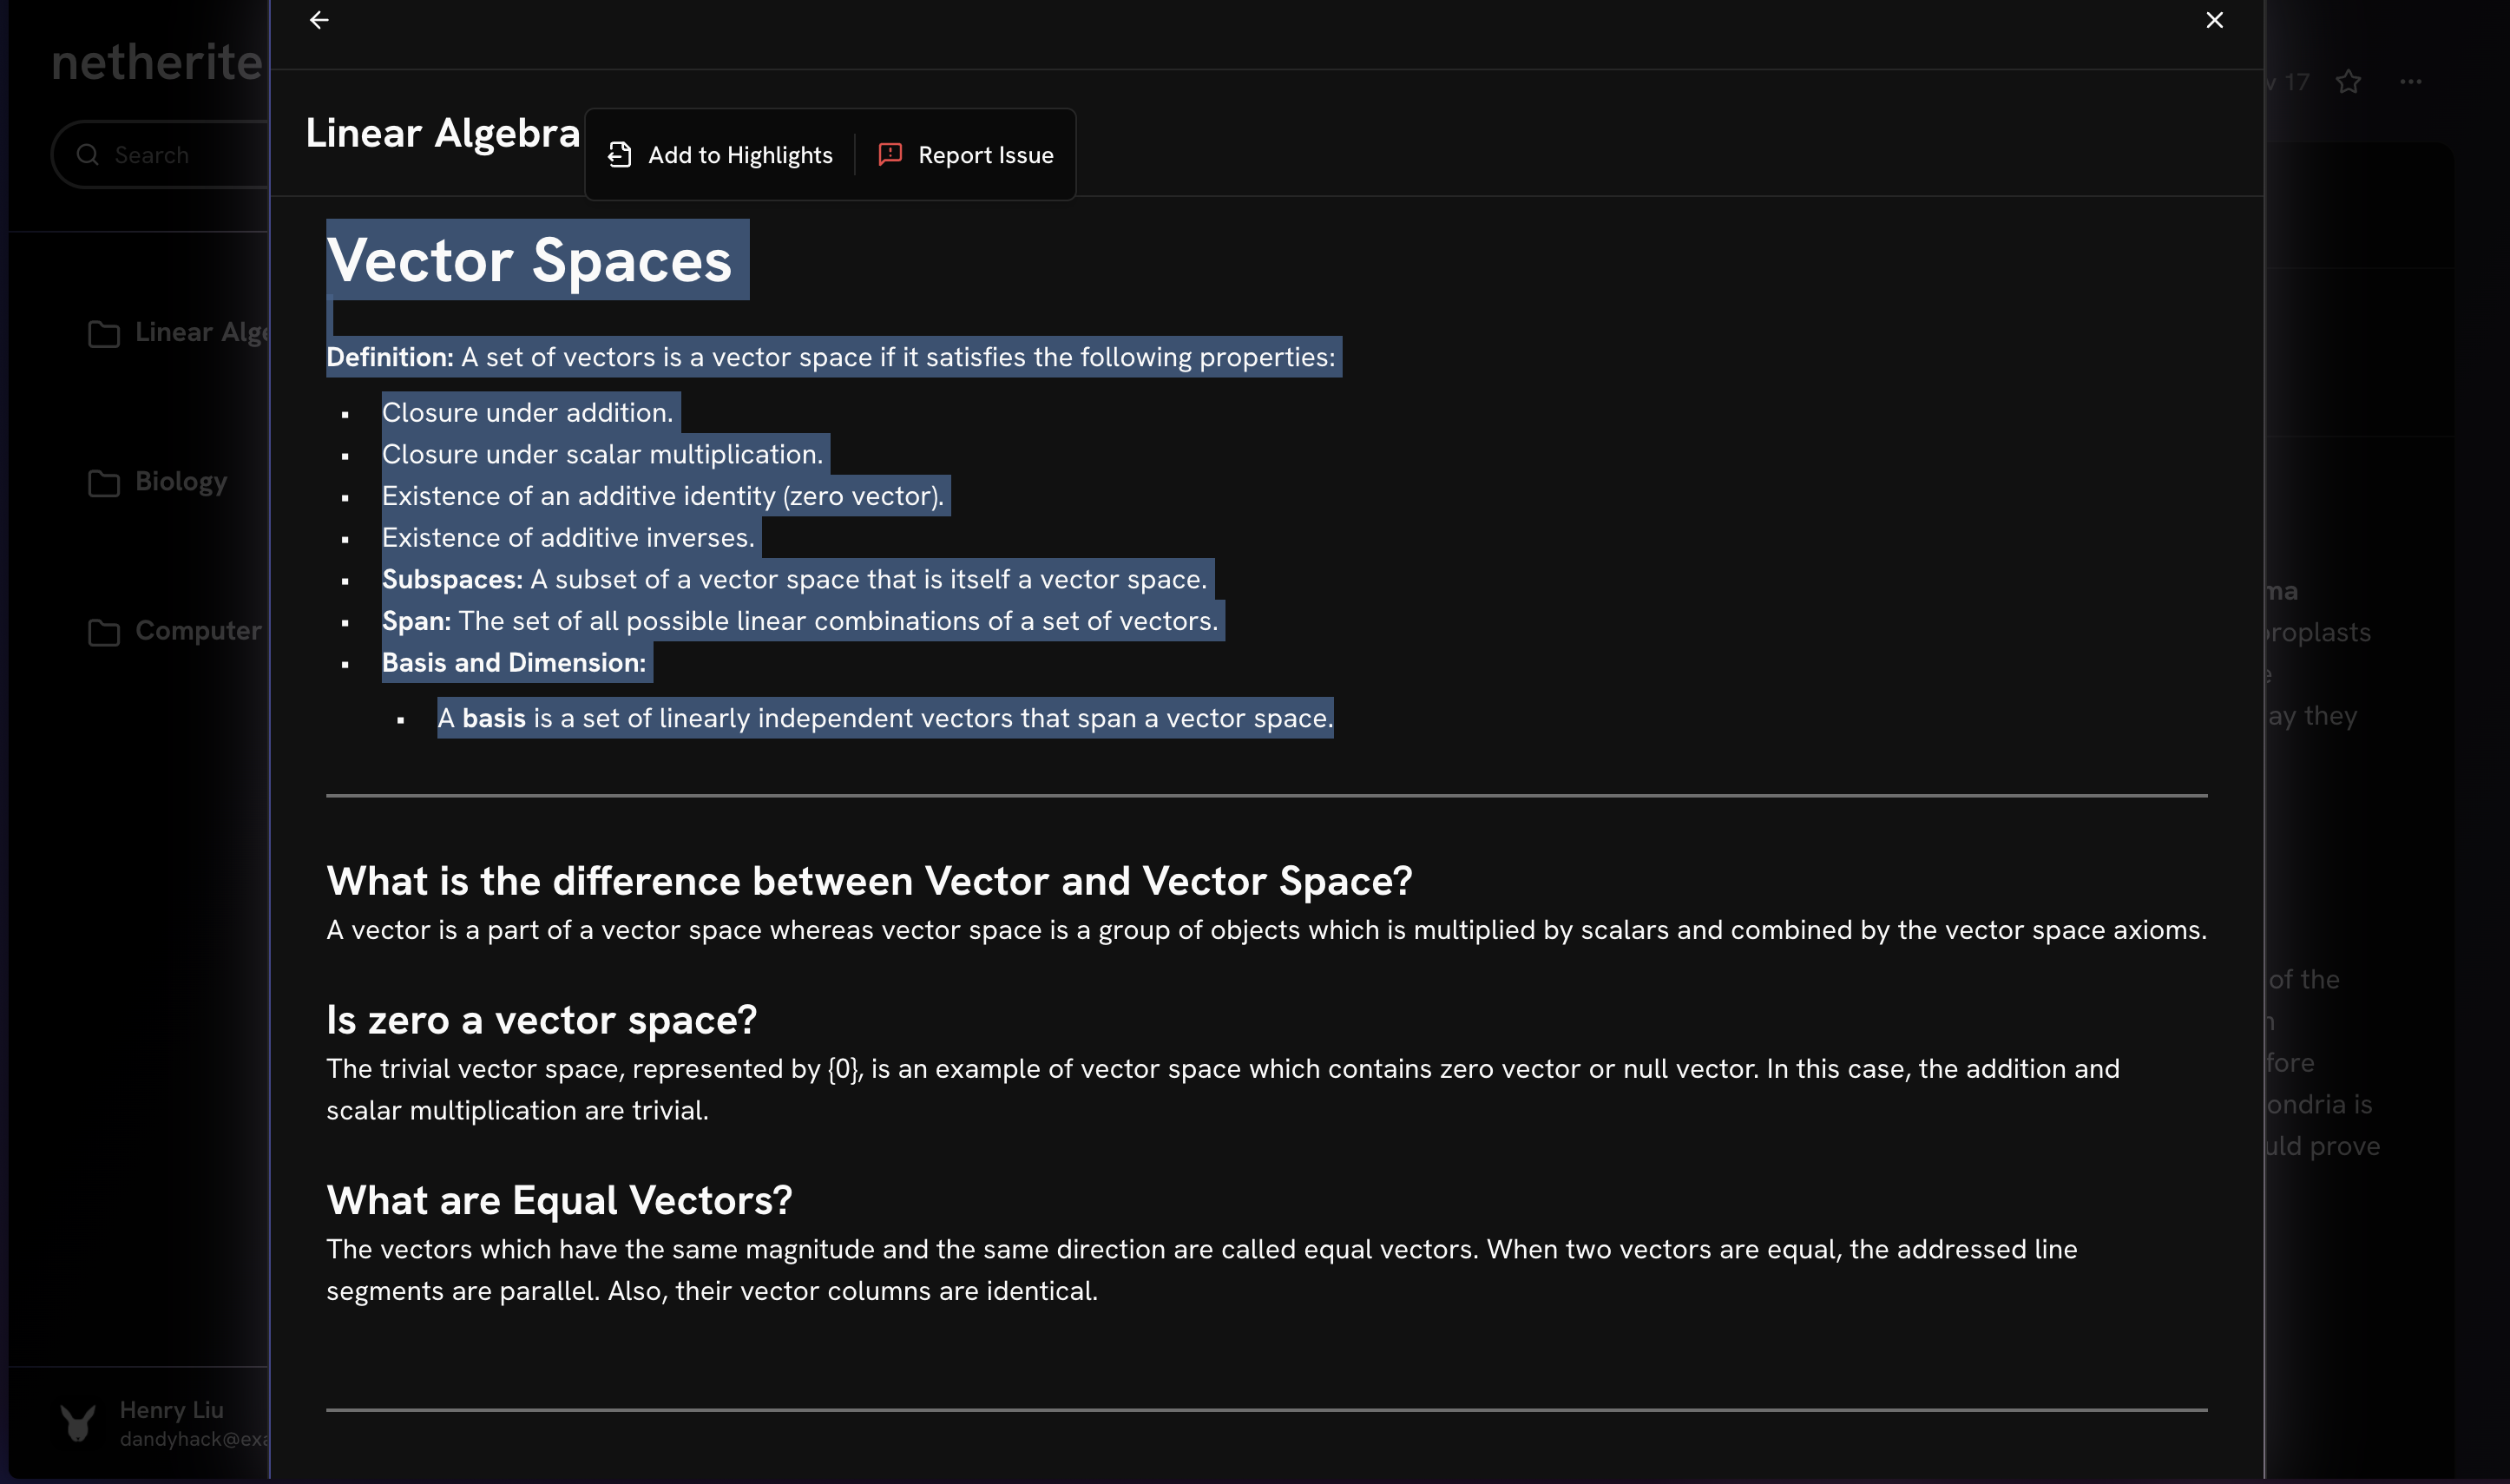Click the Henry Liu account name

[x=171, y=1409]
